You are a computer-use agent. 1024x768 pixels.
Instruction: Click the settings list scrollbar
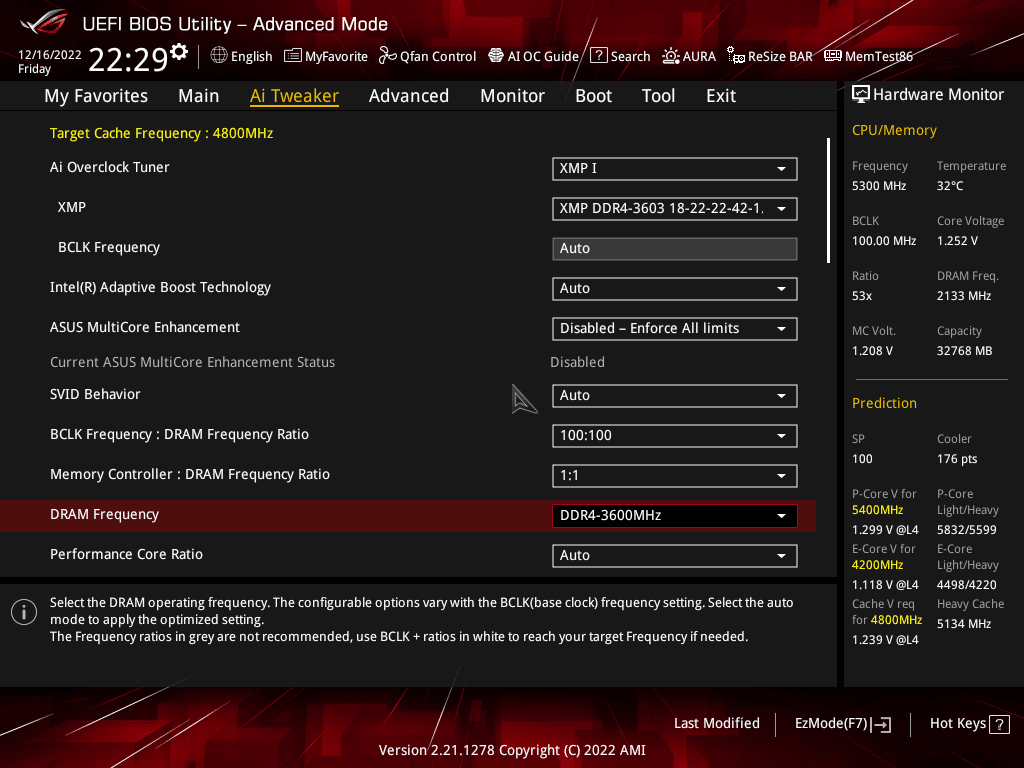tap(828, 200)
